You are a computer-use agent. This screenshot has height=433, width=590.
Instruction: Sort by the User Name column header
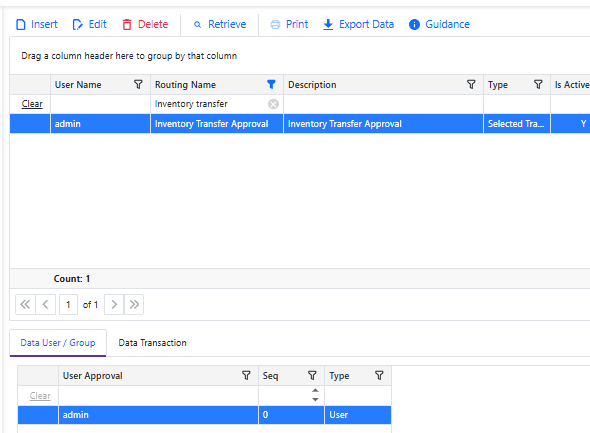click(x=78, y=85)
